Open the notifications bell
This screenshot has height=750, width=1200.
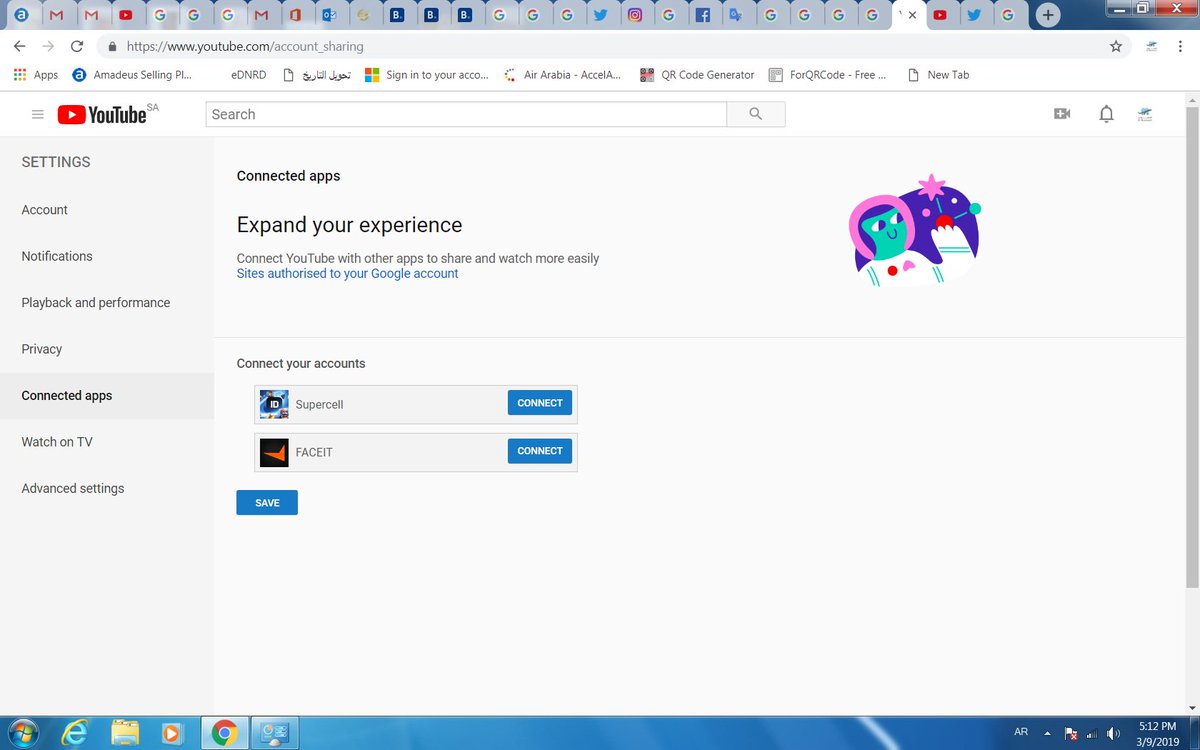pos(1106,114)
